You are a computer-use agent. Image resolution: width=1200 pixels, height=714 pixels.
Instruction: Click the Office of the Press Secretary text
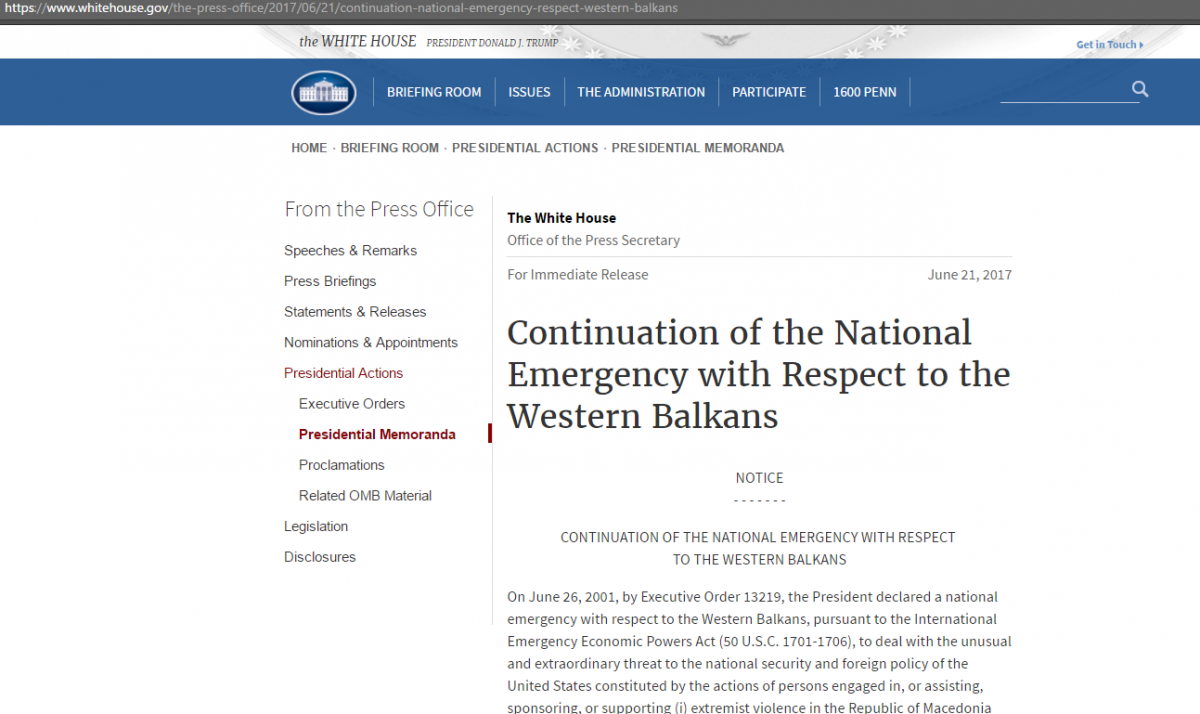(x=593, y=241)
